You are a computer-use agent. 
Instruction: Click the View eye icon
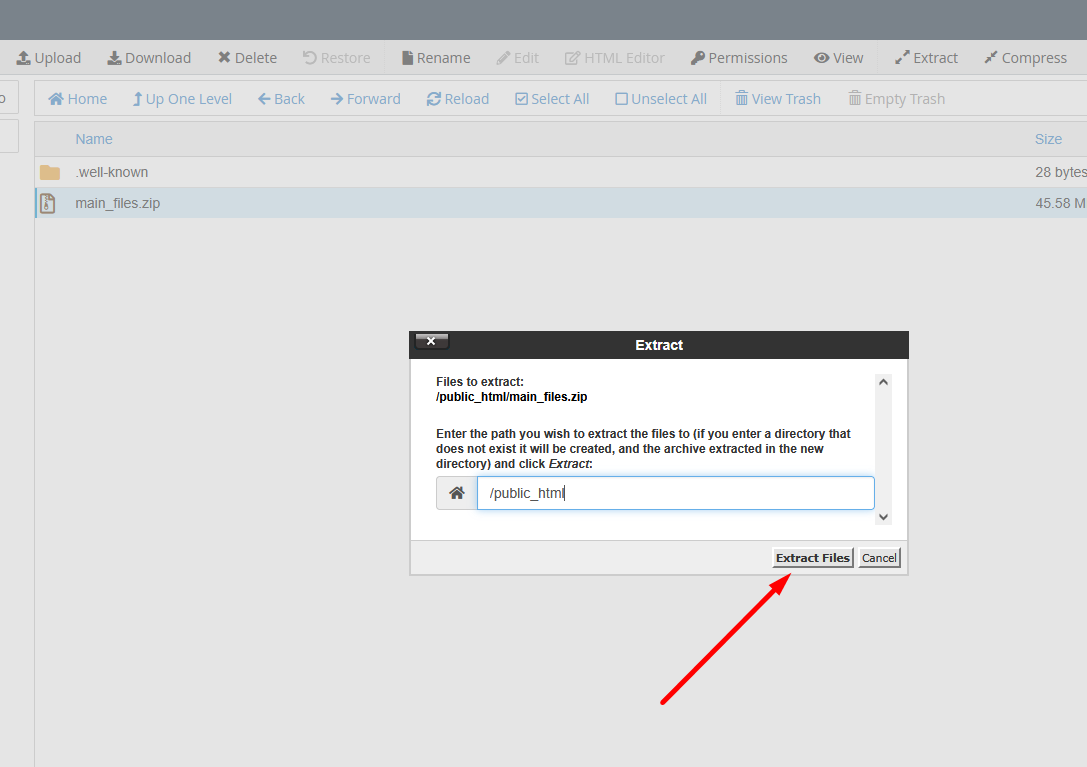[x=822, y=58]
